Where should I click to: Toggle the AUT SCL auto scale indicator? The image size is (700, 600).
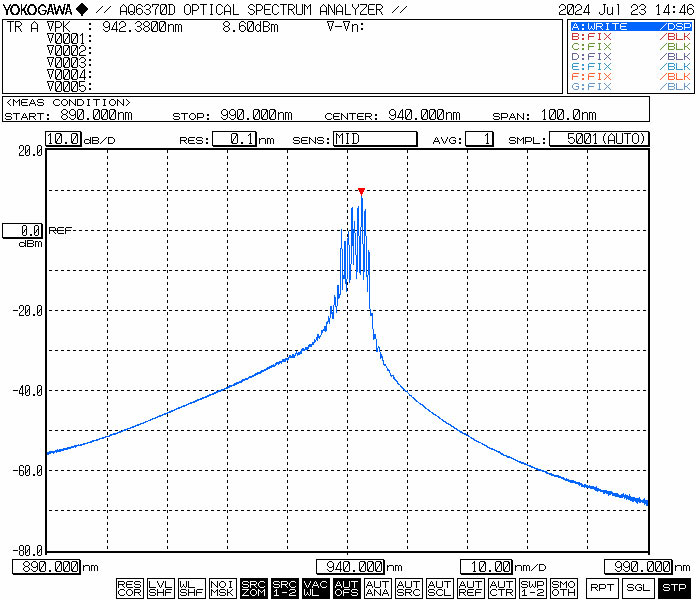click(x=440, y=588)
